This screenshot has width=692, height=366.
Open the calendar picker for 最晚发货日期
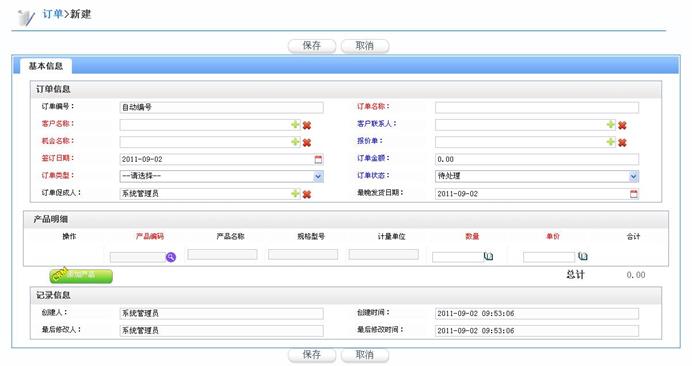(634, 194)
